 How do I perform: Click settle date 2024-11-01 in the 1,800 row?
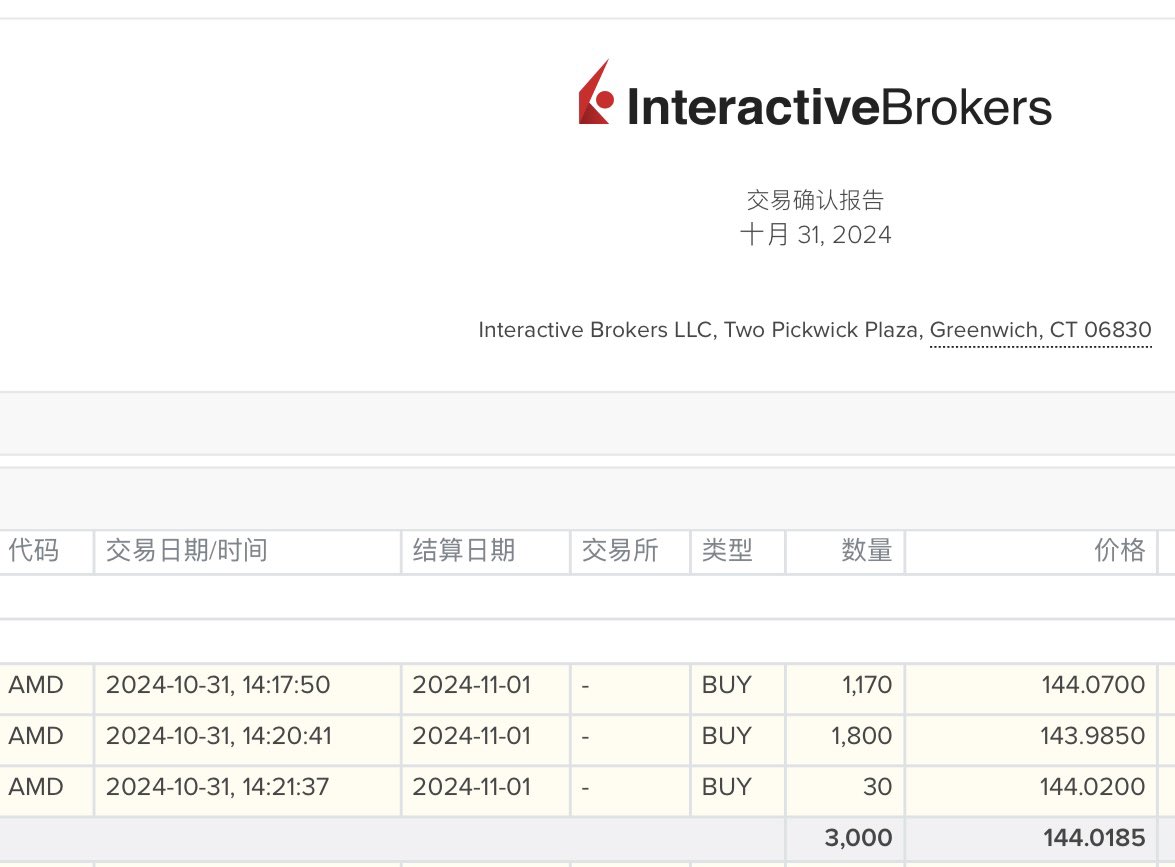[471, 736]
